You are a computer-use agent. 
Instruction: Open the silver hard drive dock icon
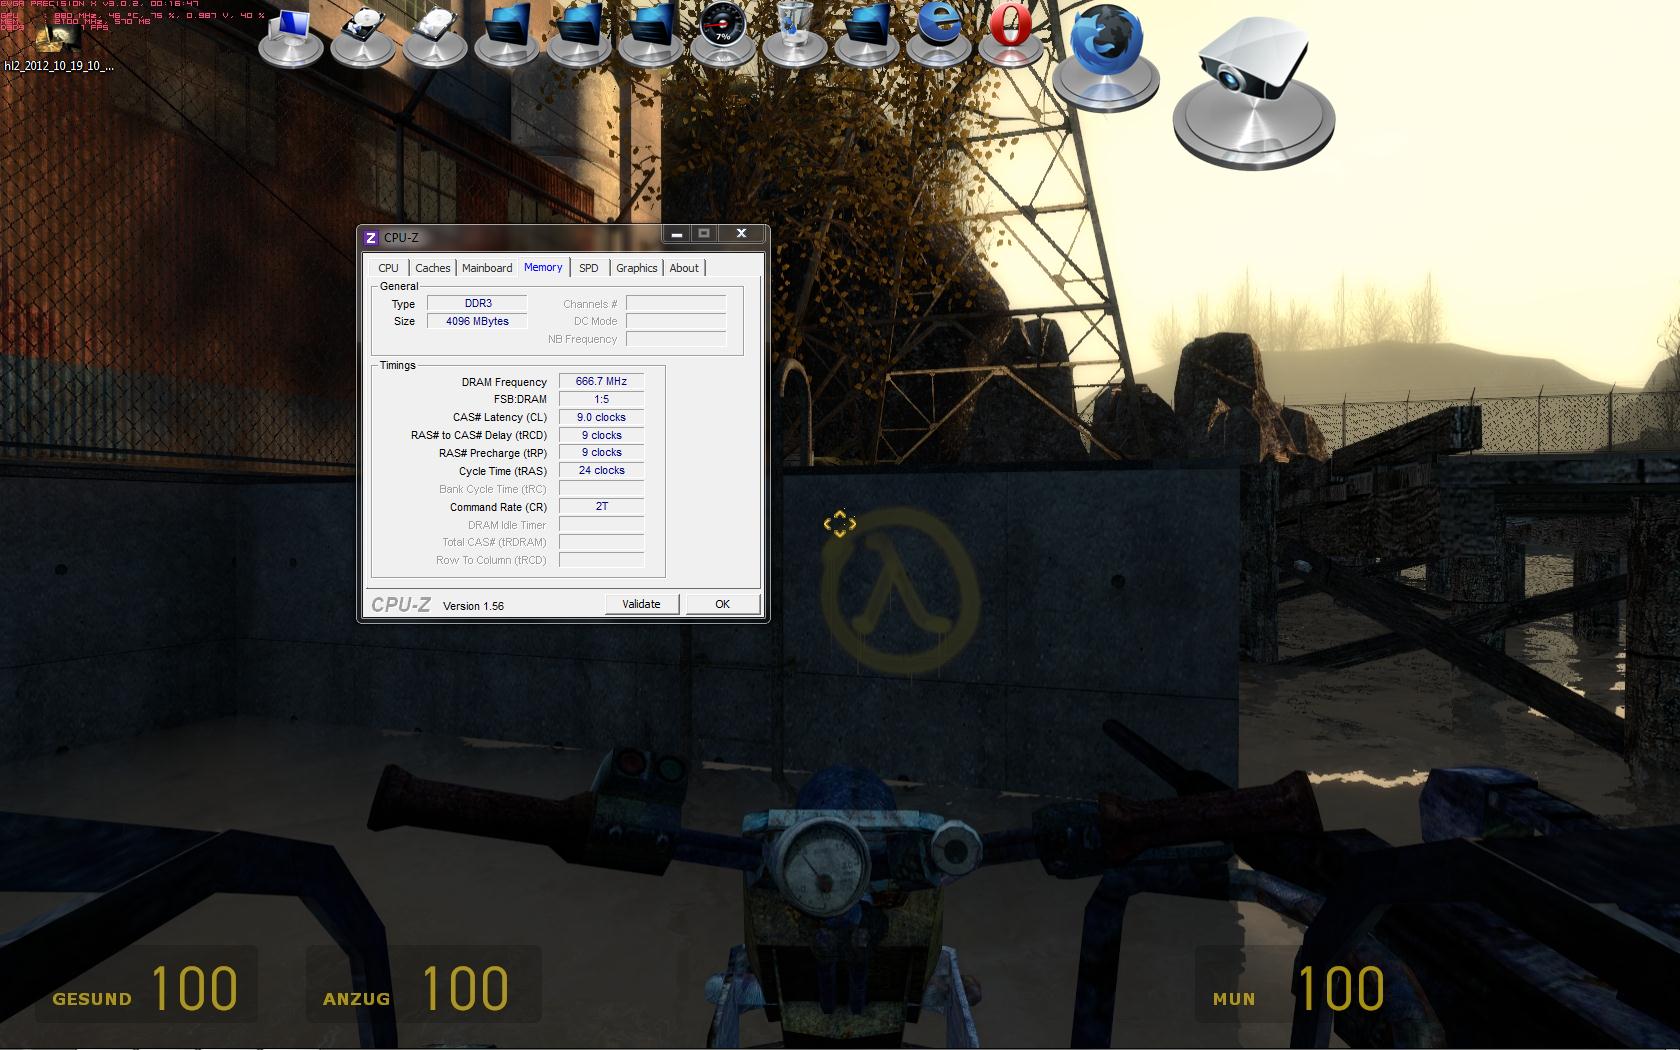click(x=435, y=35)
